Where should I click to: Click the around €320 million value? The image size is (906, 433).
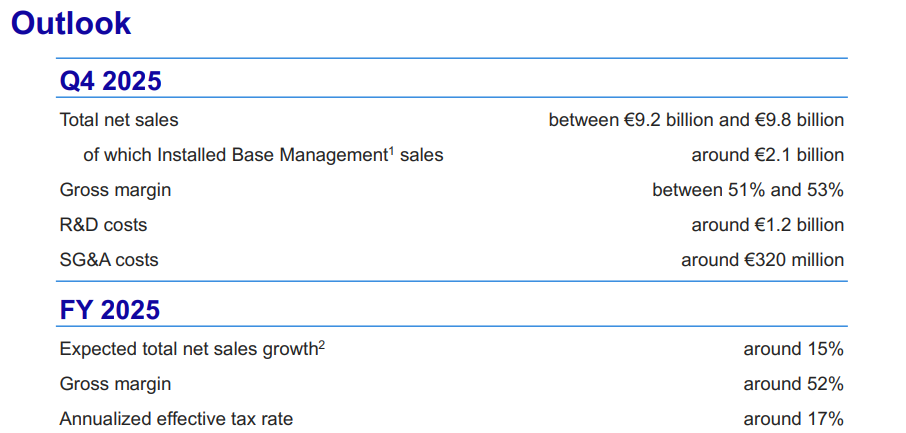(x=763, y=260)
